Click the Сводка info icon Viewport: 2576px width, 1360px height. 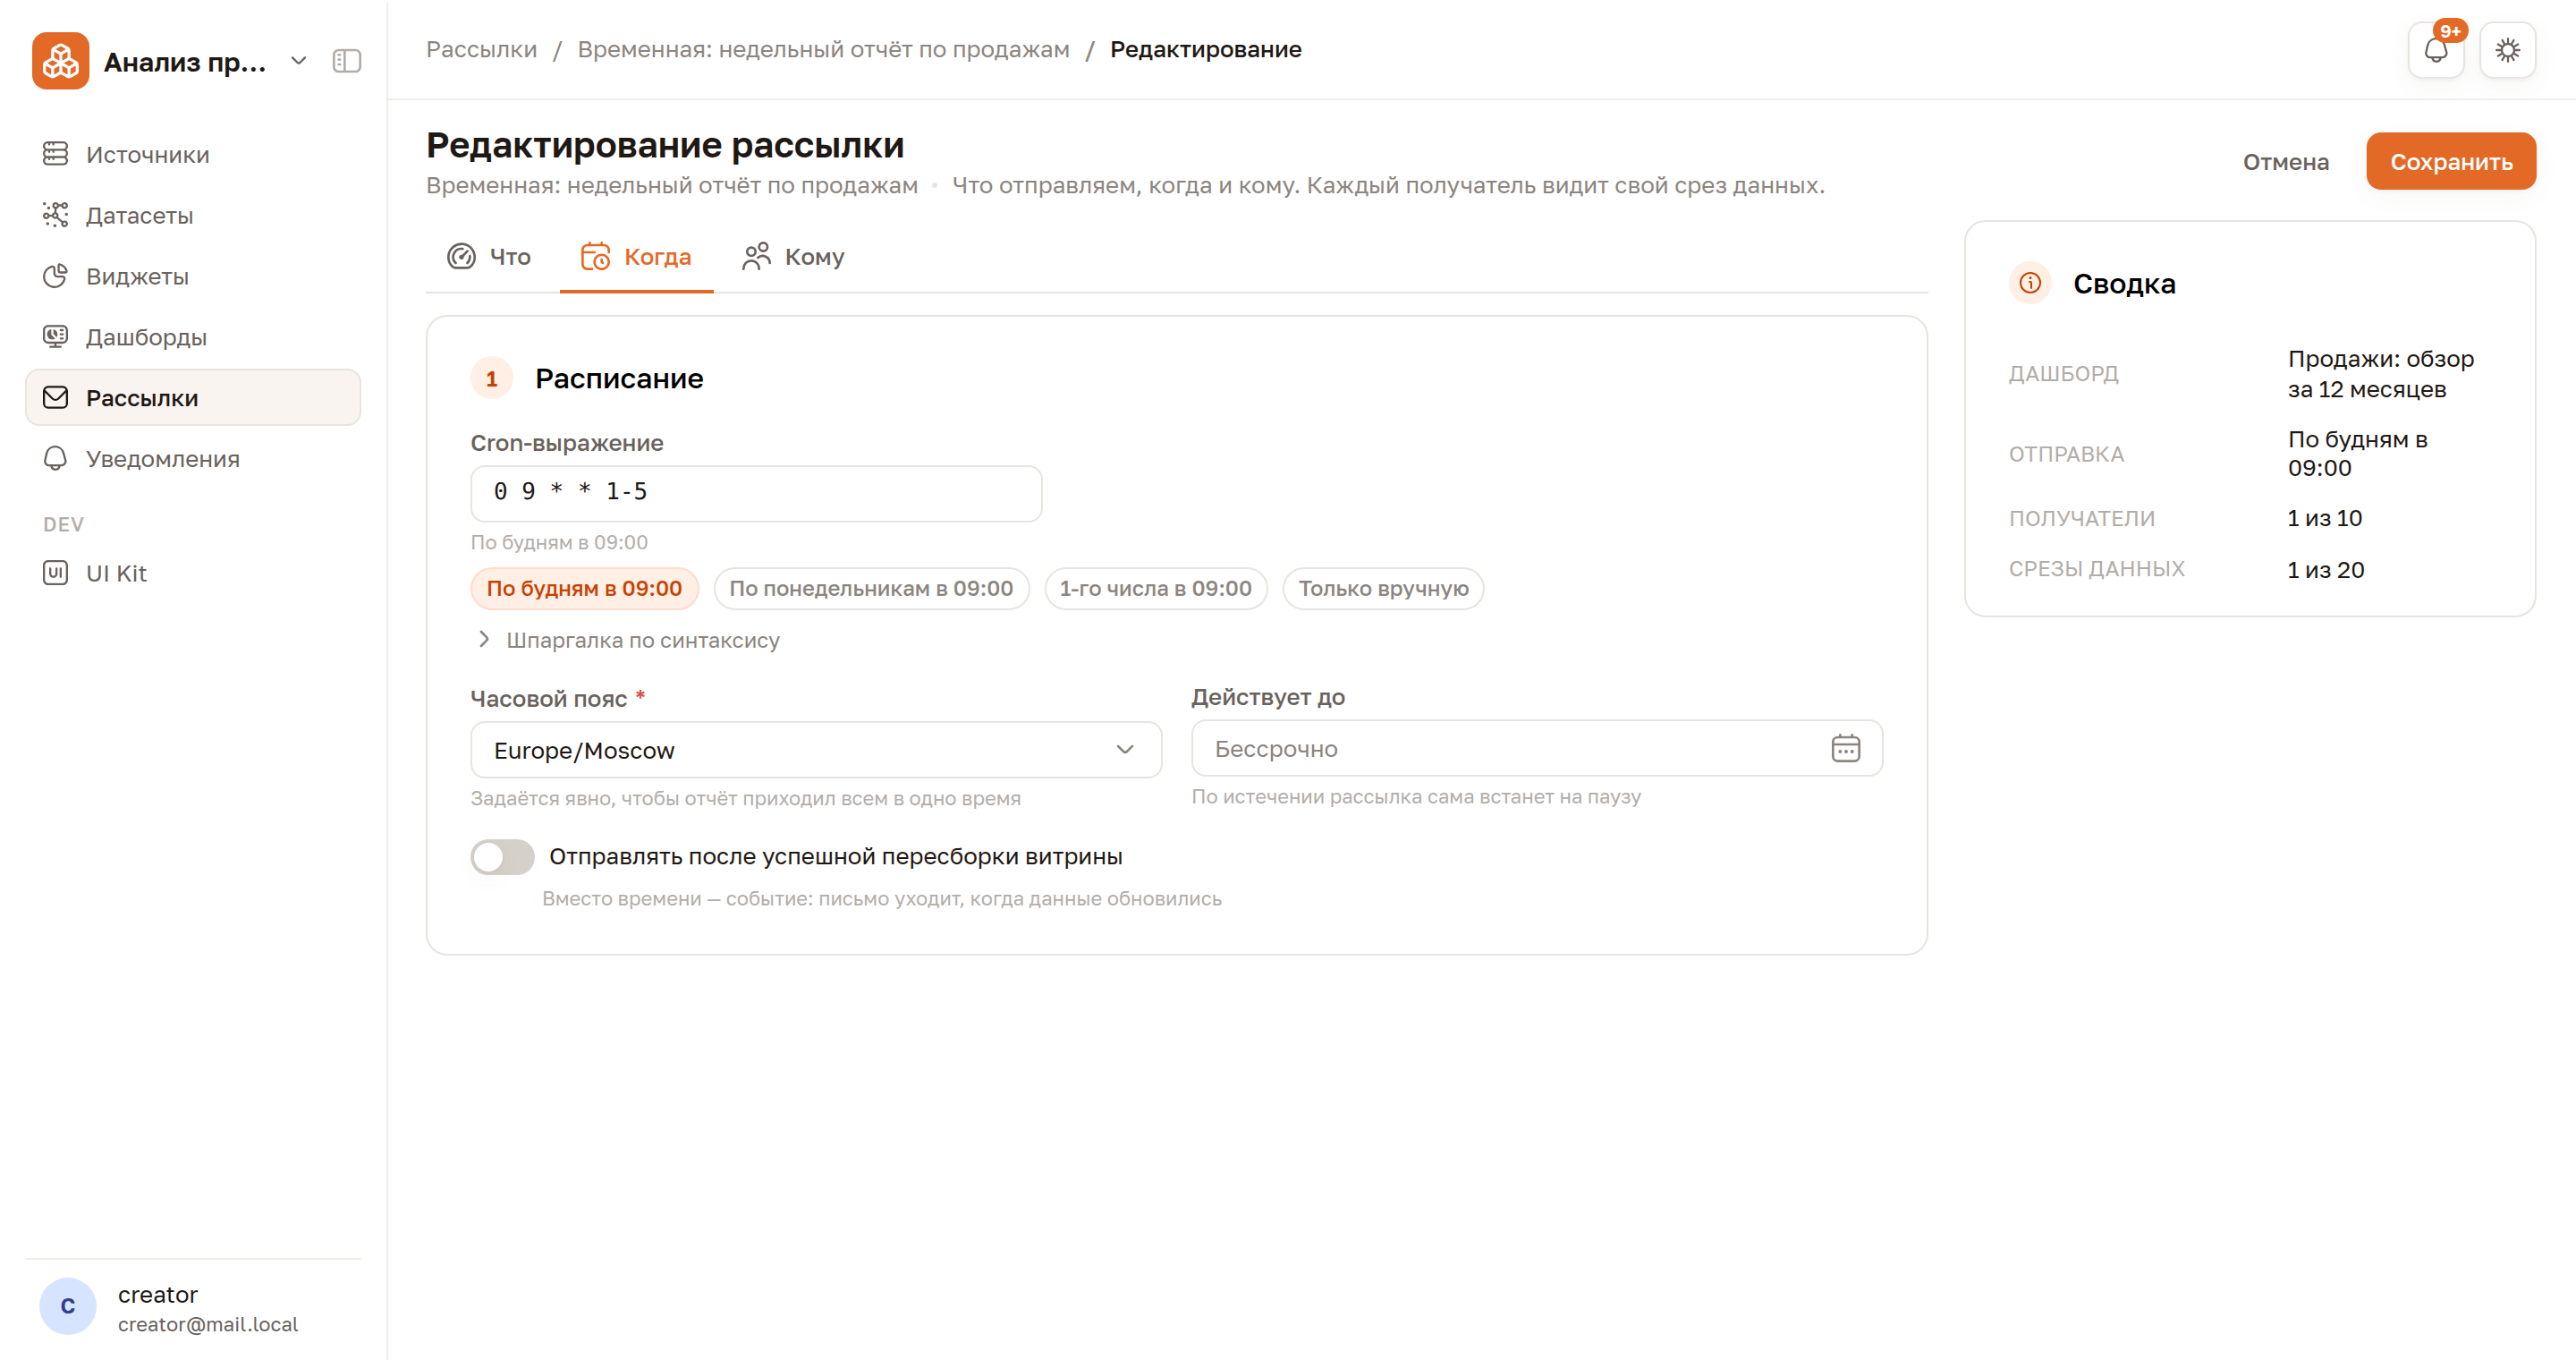[2030, 283]
